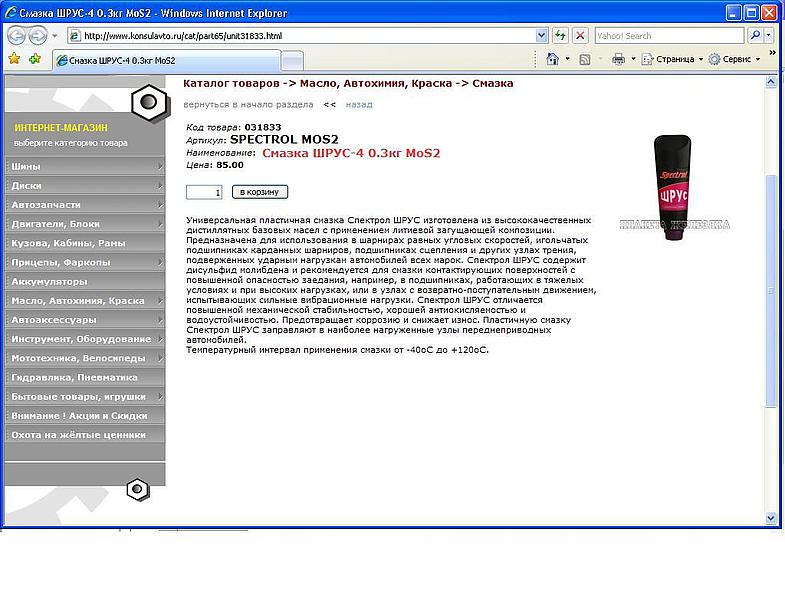Open the Масло, Автохимия, Краска category
This screenshot has height=589, width=785.
pyautogui.click(x=85, y=301)
